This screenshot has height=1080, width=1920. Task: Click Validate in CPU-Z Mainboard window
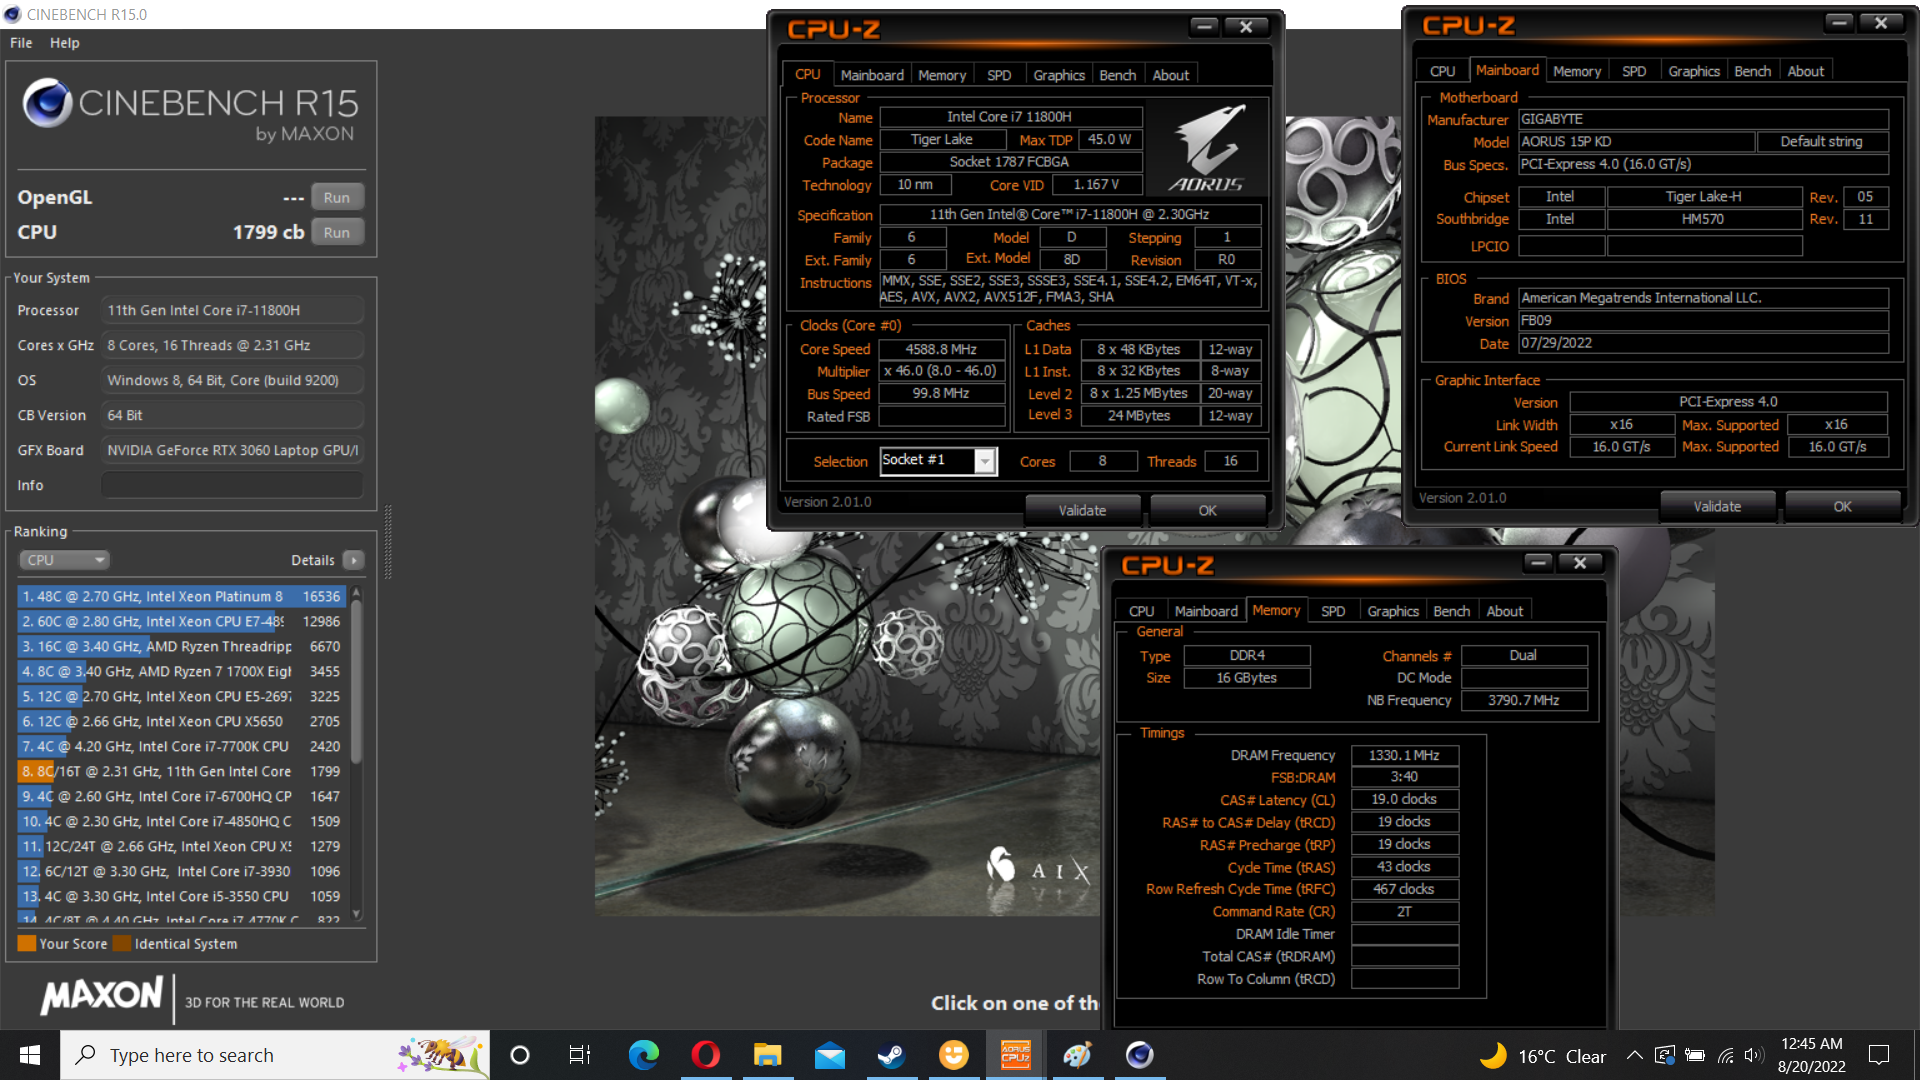click(1717, 506)
